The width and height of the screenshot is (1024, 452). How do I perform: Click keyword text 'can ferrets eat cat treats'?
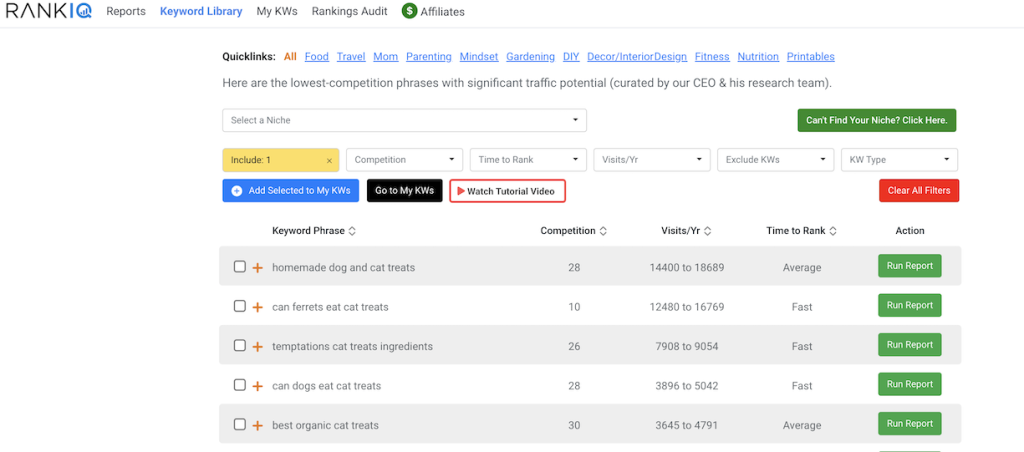click(330, 307)
